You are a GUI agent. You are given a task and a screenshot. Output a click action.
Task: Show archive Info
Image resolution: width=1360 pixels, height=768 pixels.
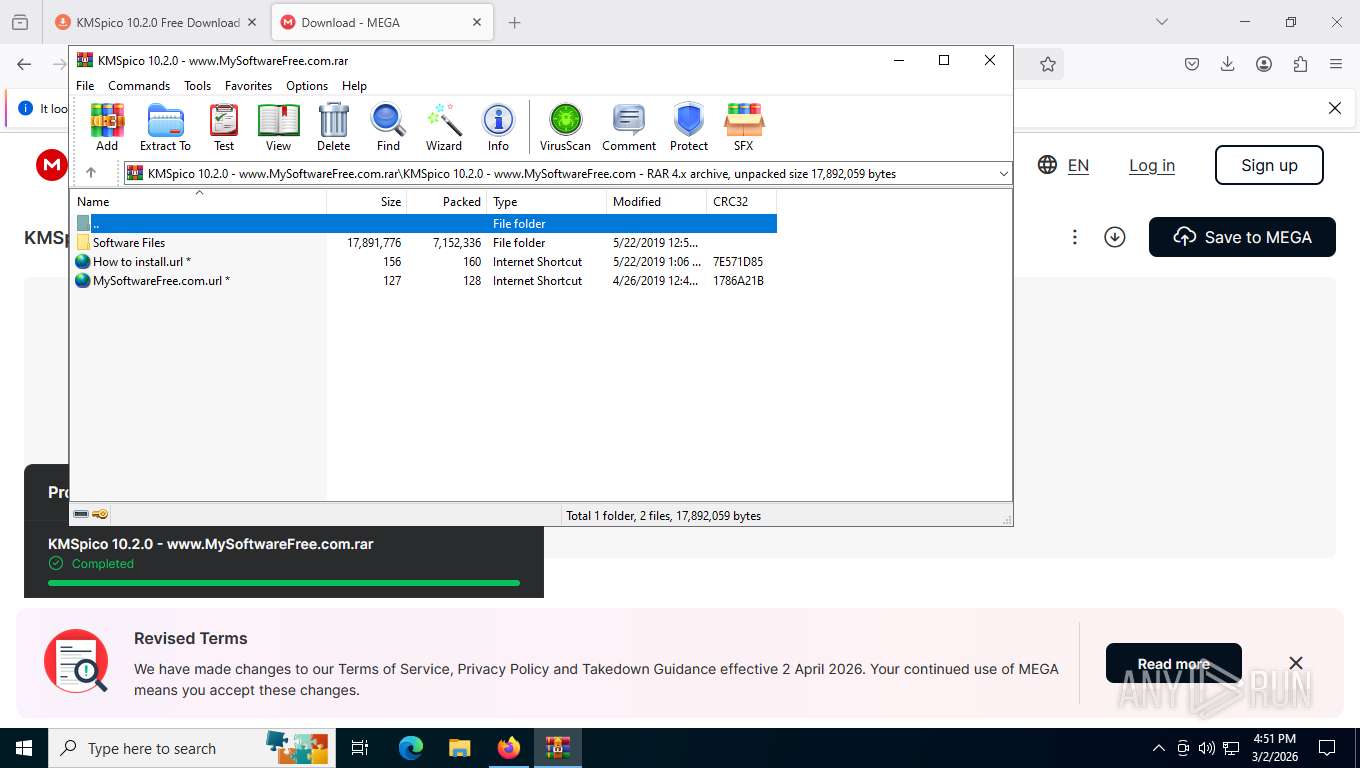[x=498, y=127]
